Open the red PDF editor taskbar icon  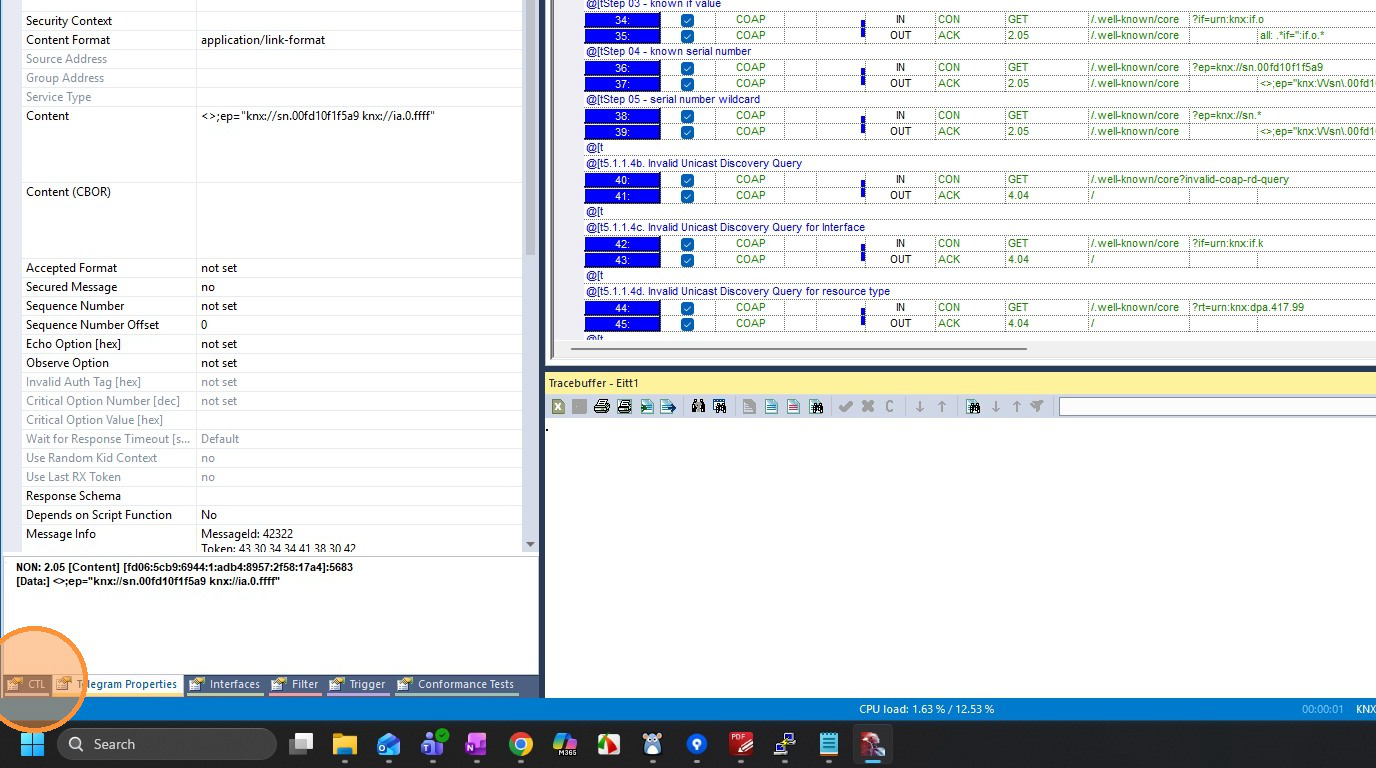coord(741,744)
